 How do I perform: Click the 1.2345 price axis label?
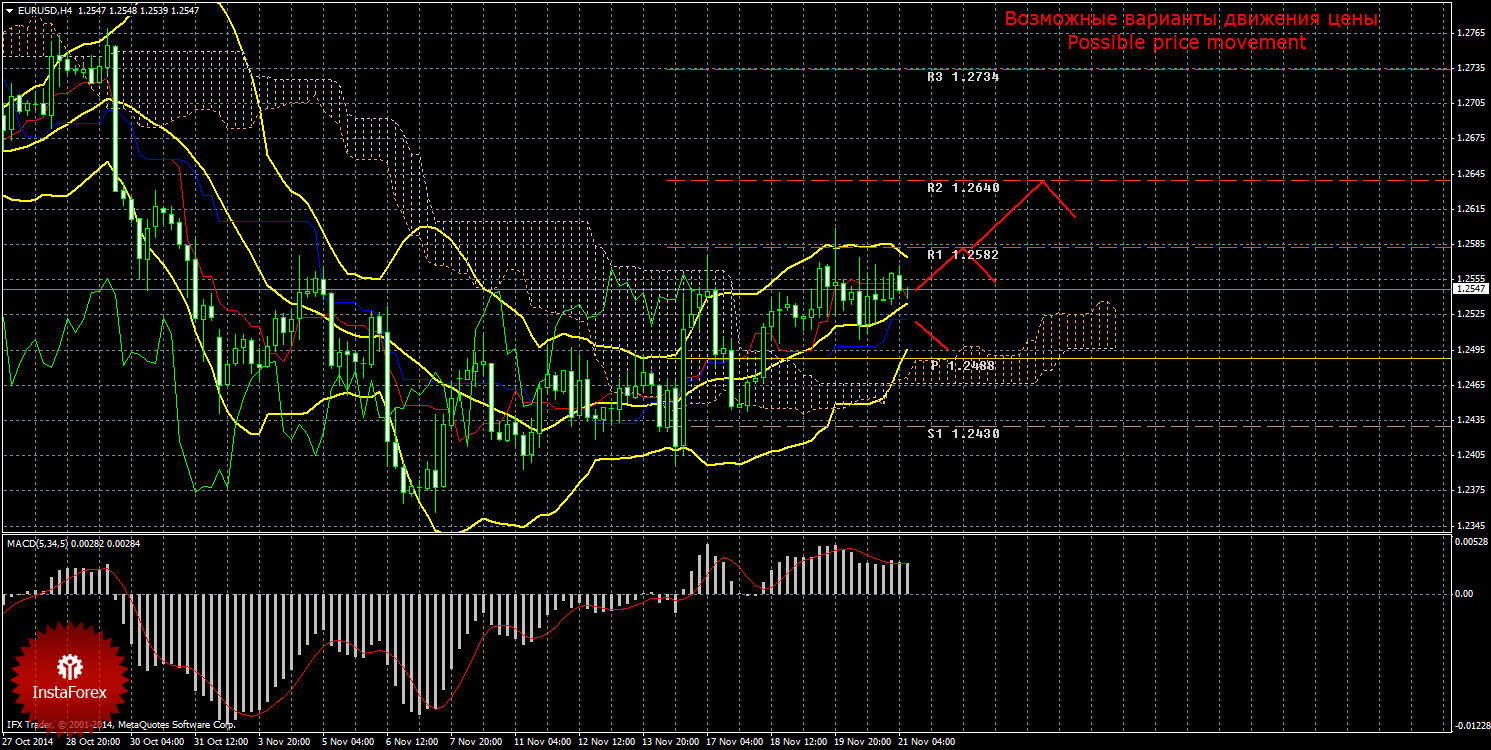pos(1472,525)
